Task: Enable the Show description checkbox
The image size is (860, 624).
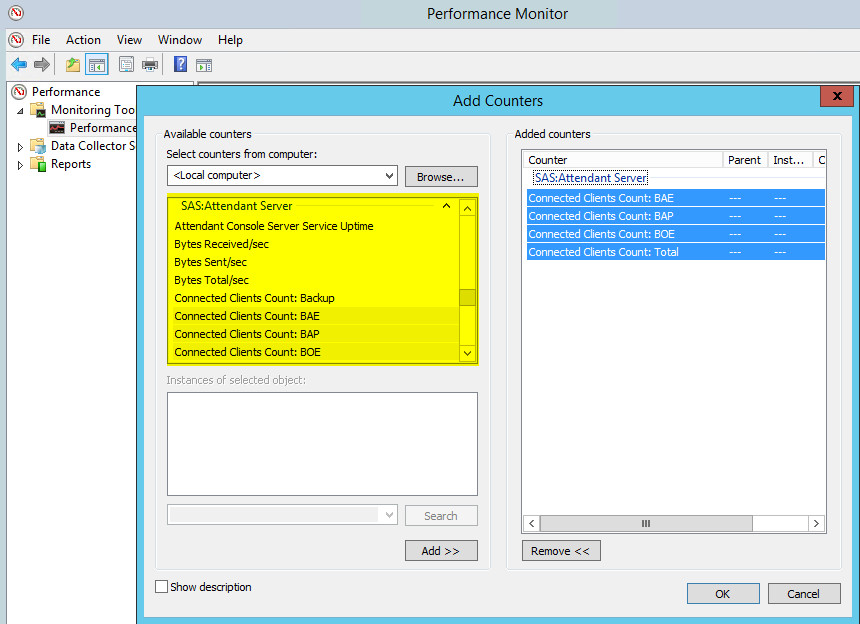Action: point(162,587)
